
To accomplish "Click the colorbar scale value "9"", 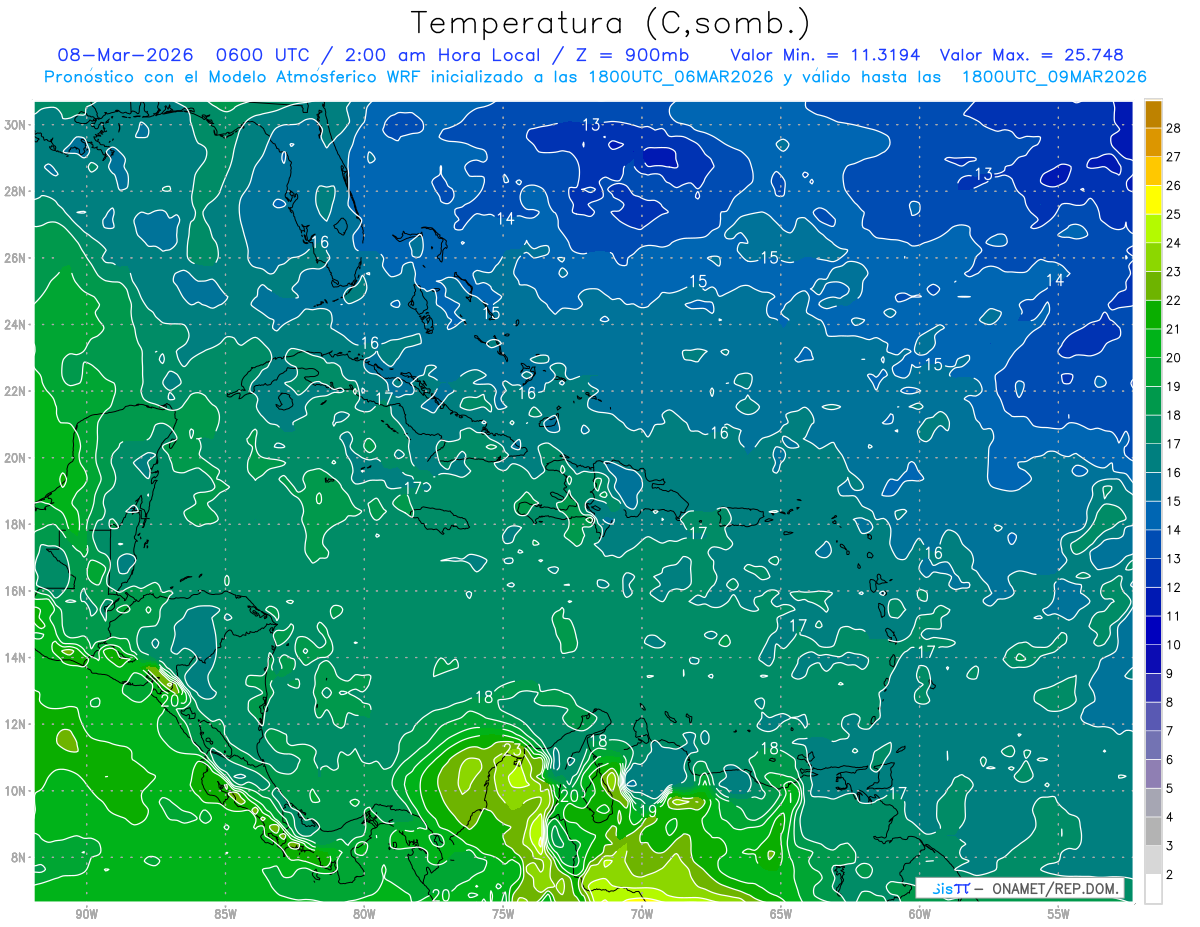I will 1170,674.
